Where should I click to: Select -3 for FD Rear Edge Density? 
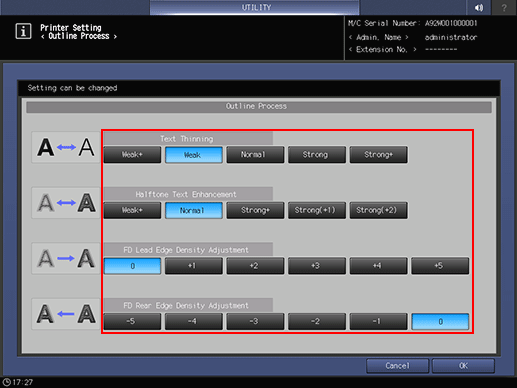pos(255,321)
